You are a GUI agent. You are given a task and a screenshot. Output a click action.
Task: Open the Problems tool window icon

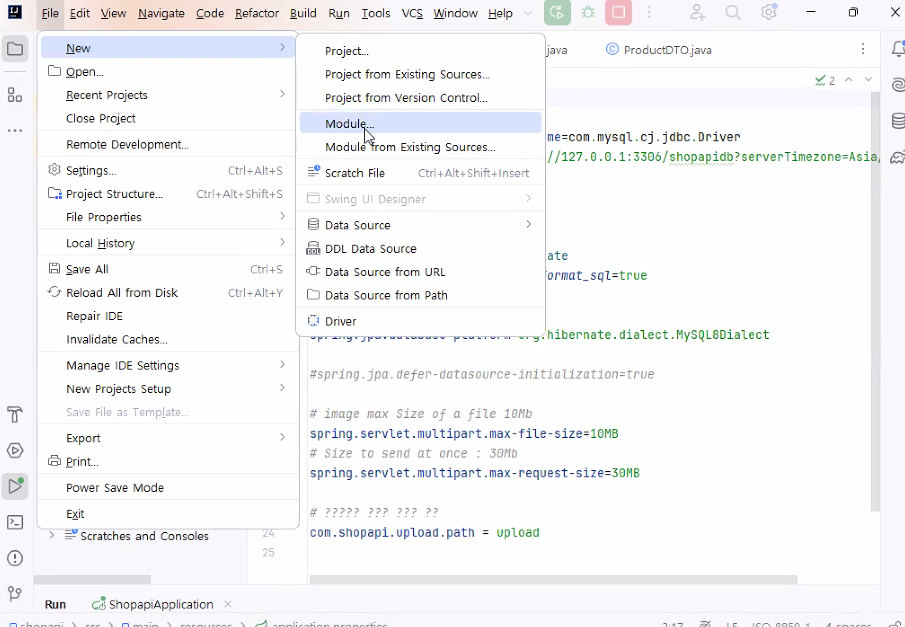coord(15,558)
